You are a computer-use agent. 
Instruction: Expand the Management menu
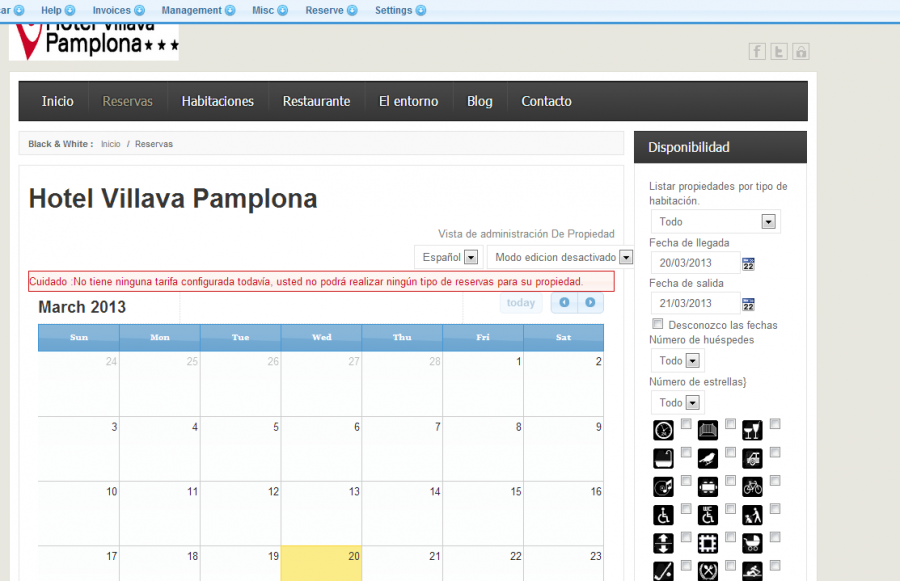pyautogui.click(x=198, y=10)
